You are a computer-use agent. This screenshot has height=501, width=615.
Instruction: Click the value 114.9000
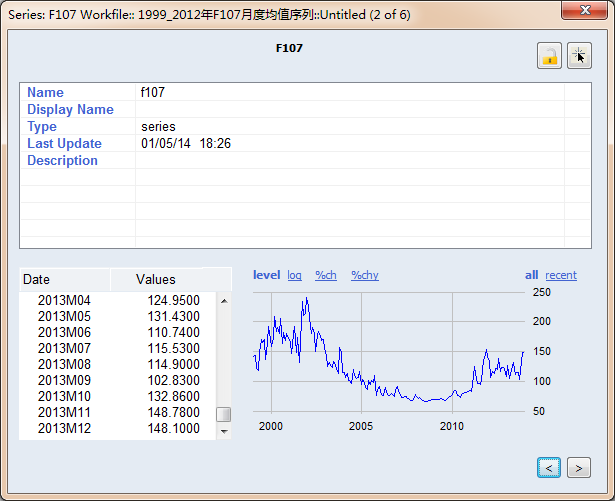click(x=173, y=364)
